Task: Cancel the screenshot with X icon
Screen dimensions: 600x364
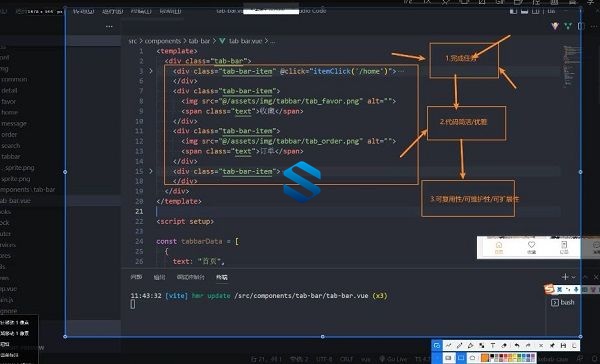Action: pyautogui.click(x=541, y=345)
